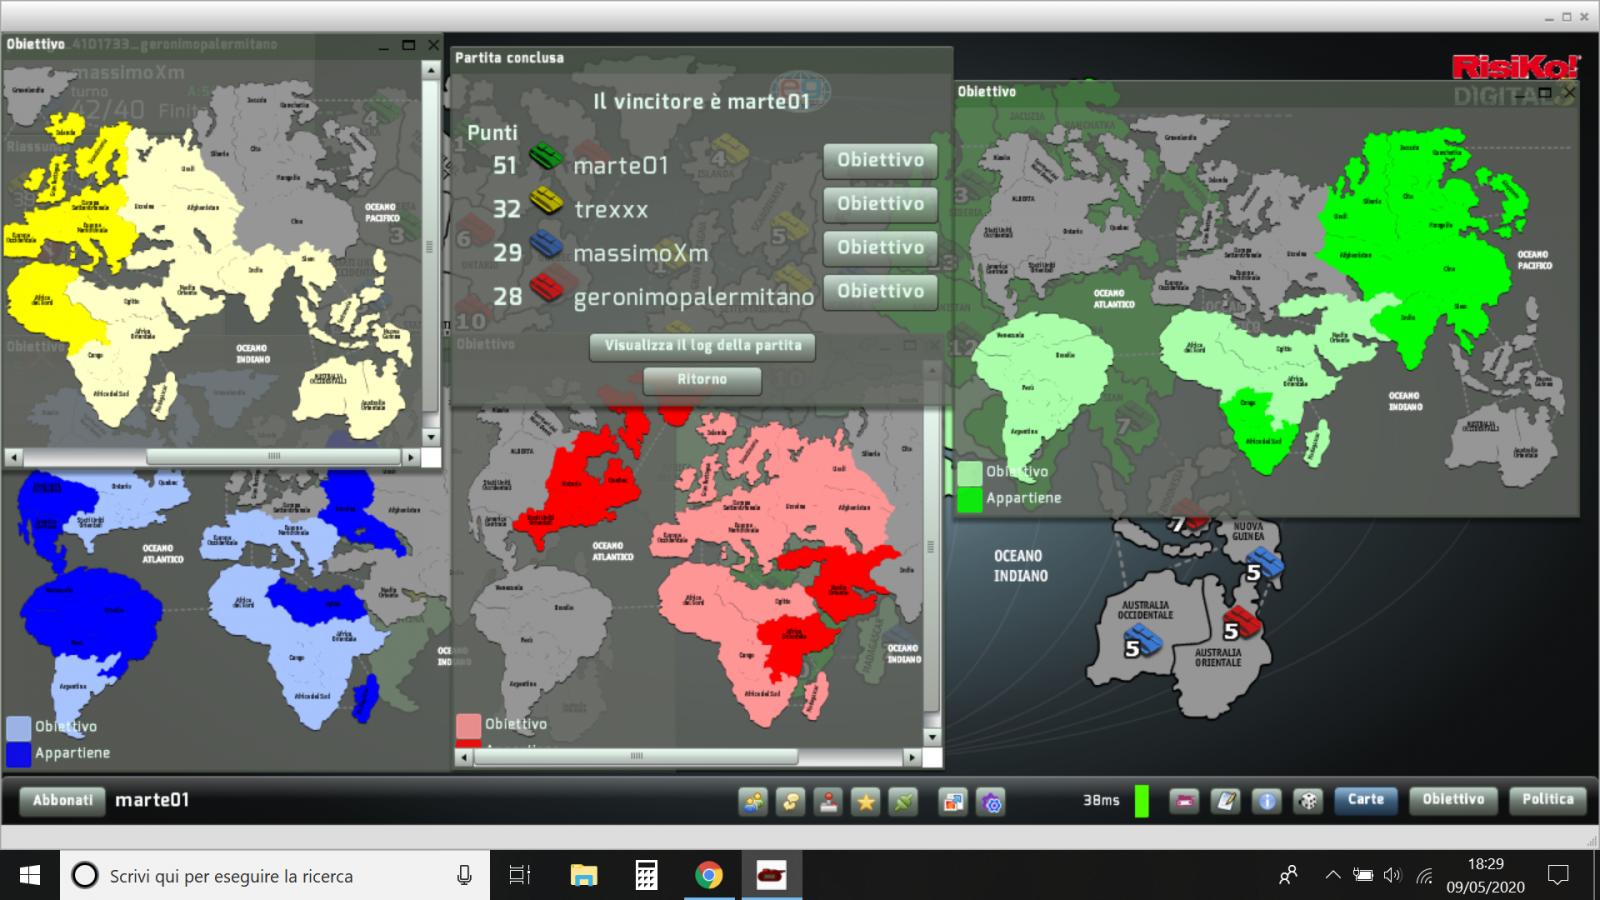
Task: Click the green tank icon beside marte01
Action: click(546, 157)
